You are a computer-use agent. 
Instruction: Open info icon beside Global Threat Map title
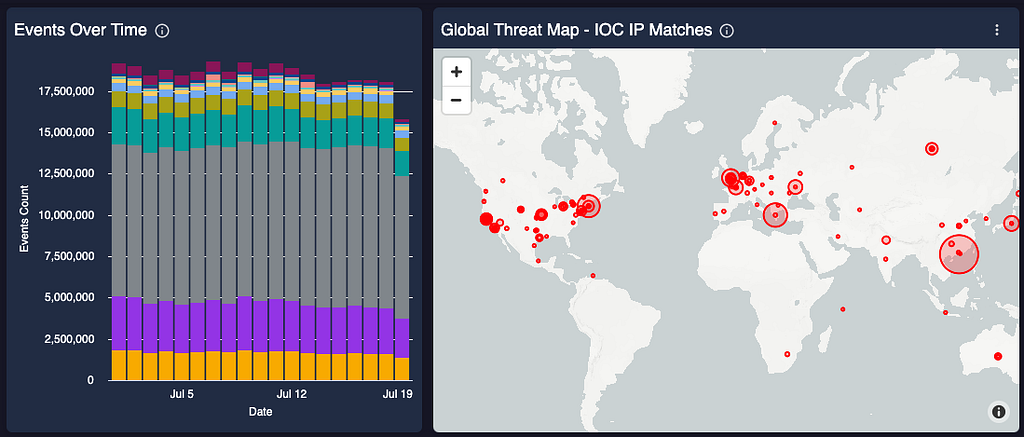point(727,31)
